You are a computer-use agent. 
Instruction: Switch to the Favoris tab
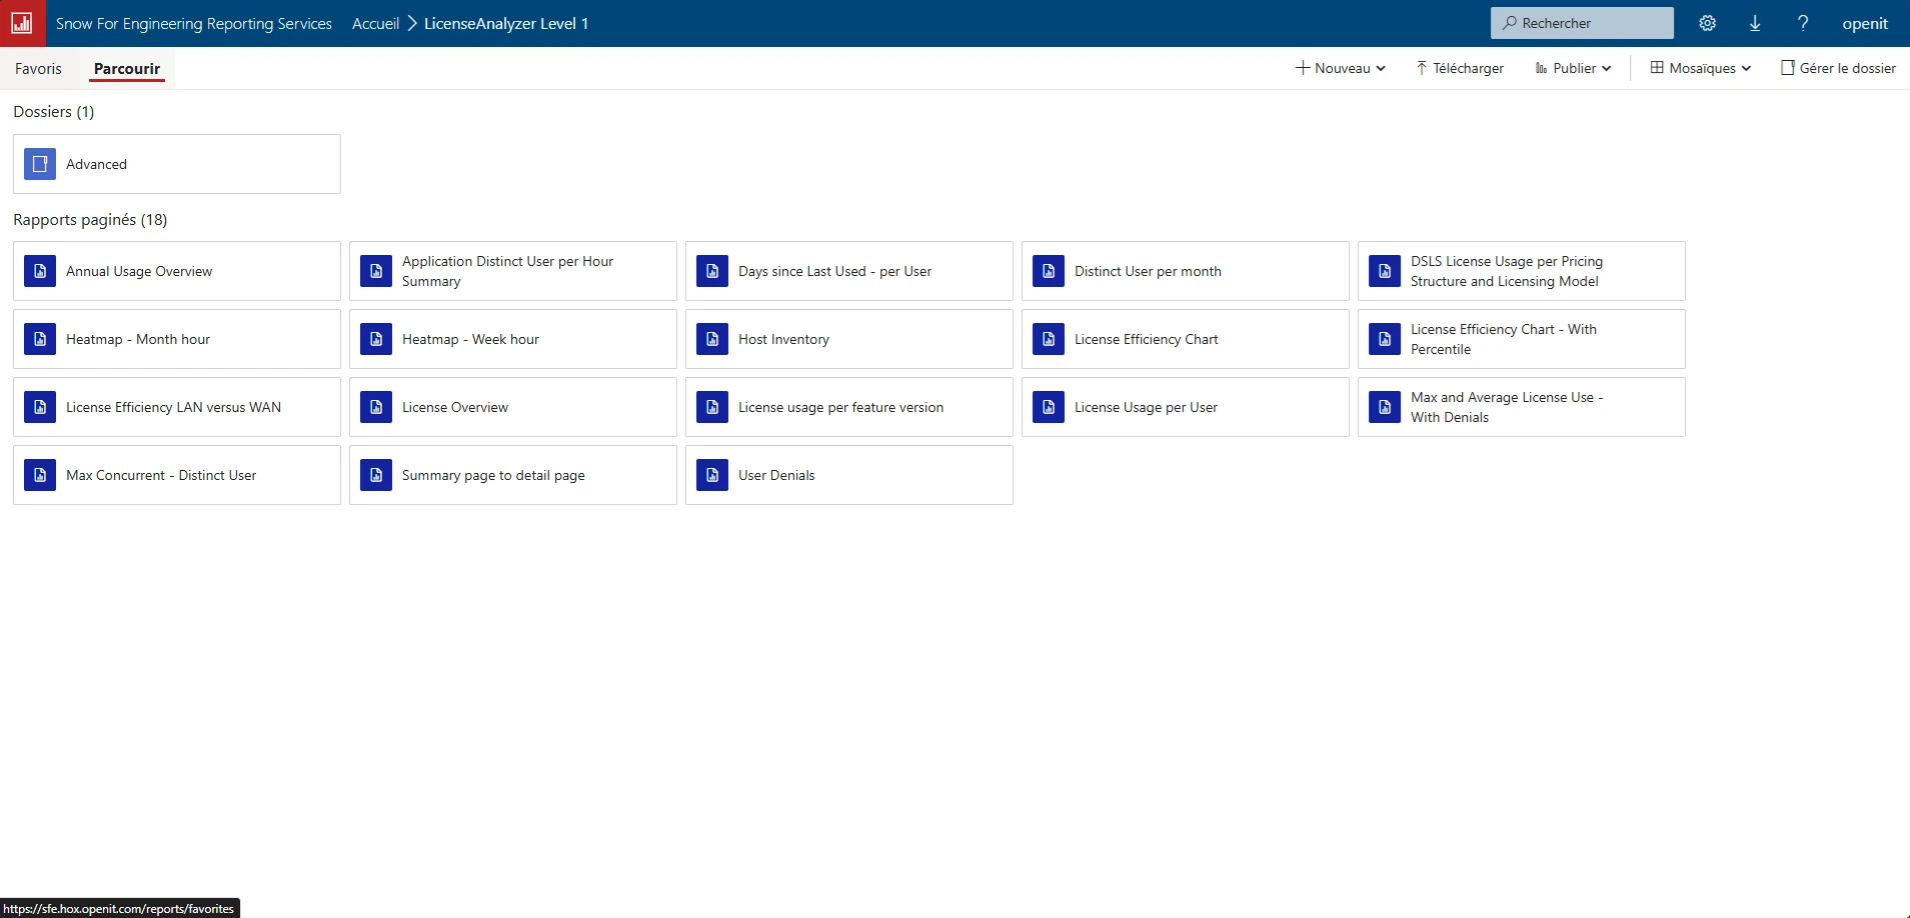tap(38, 68)
